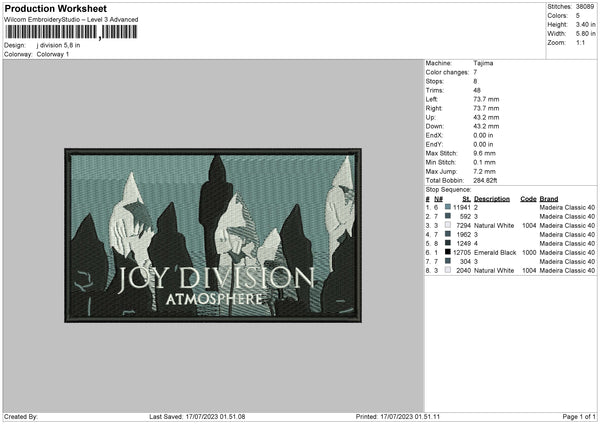Image resolution: width=600 pixels, height=424 pixels.
Task: Click the 'Page 1 of 1' footer text
Action: 579,417
